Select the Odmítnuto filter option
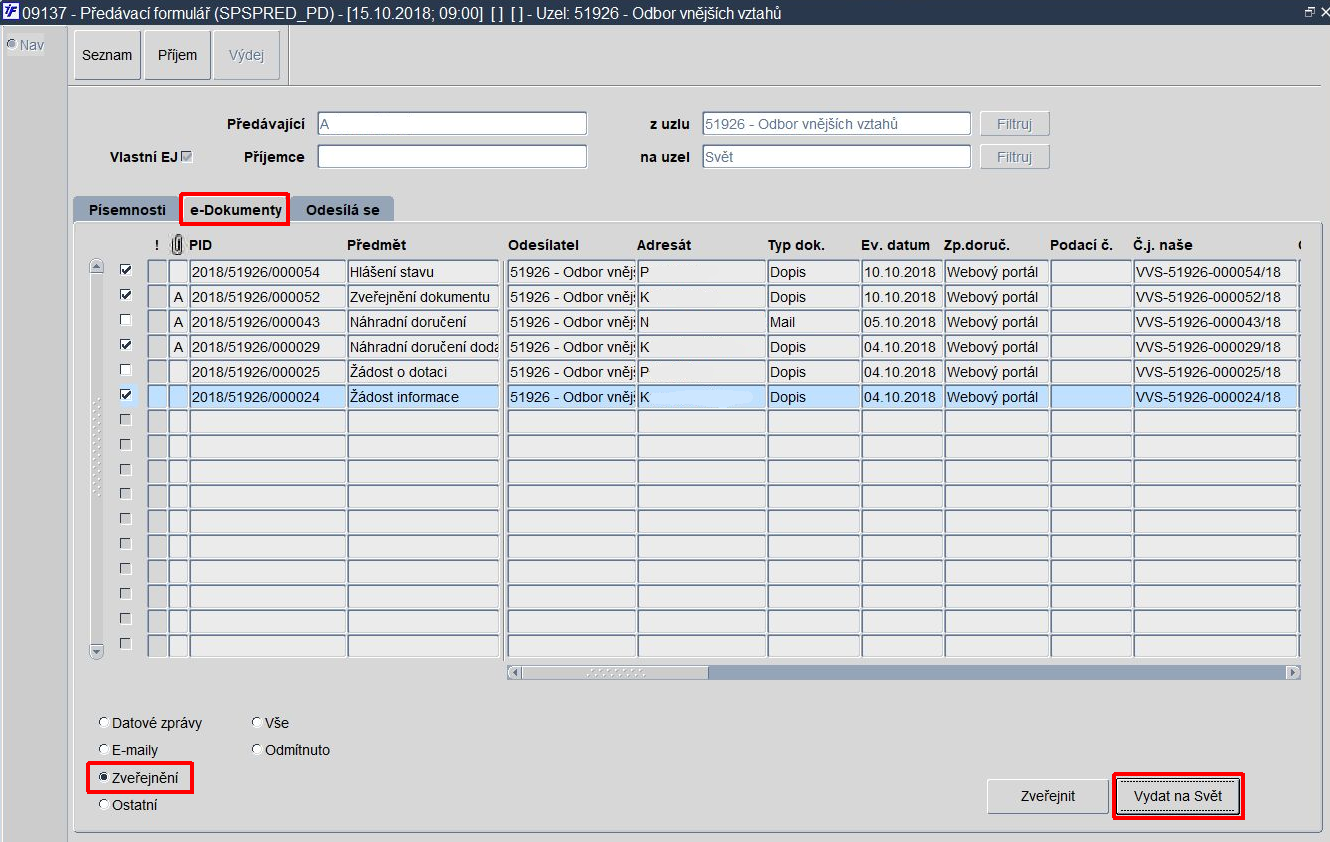This screenshot has width=1330, height=842. (257, 749)
